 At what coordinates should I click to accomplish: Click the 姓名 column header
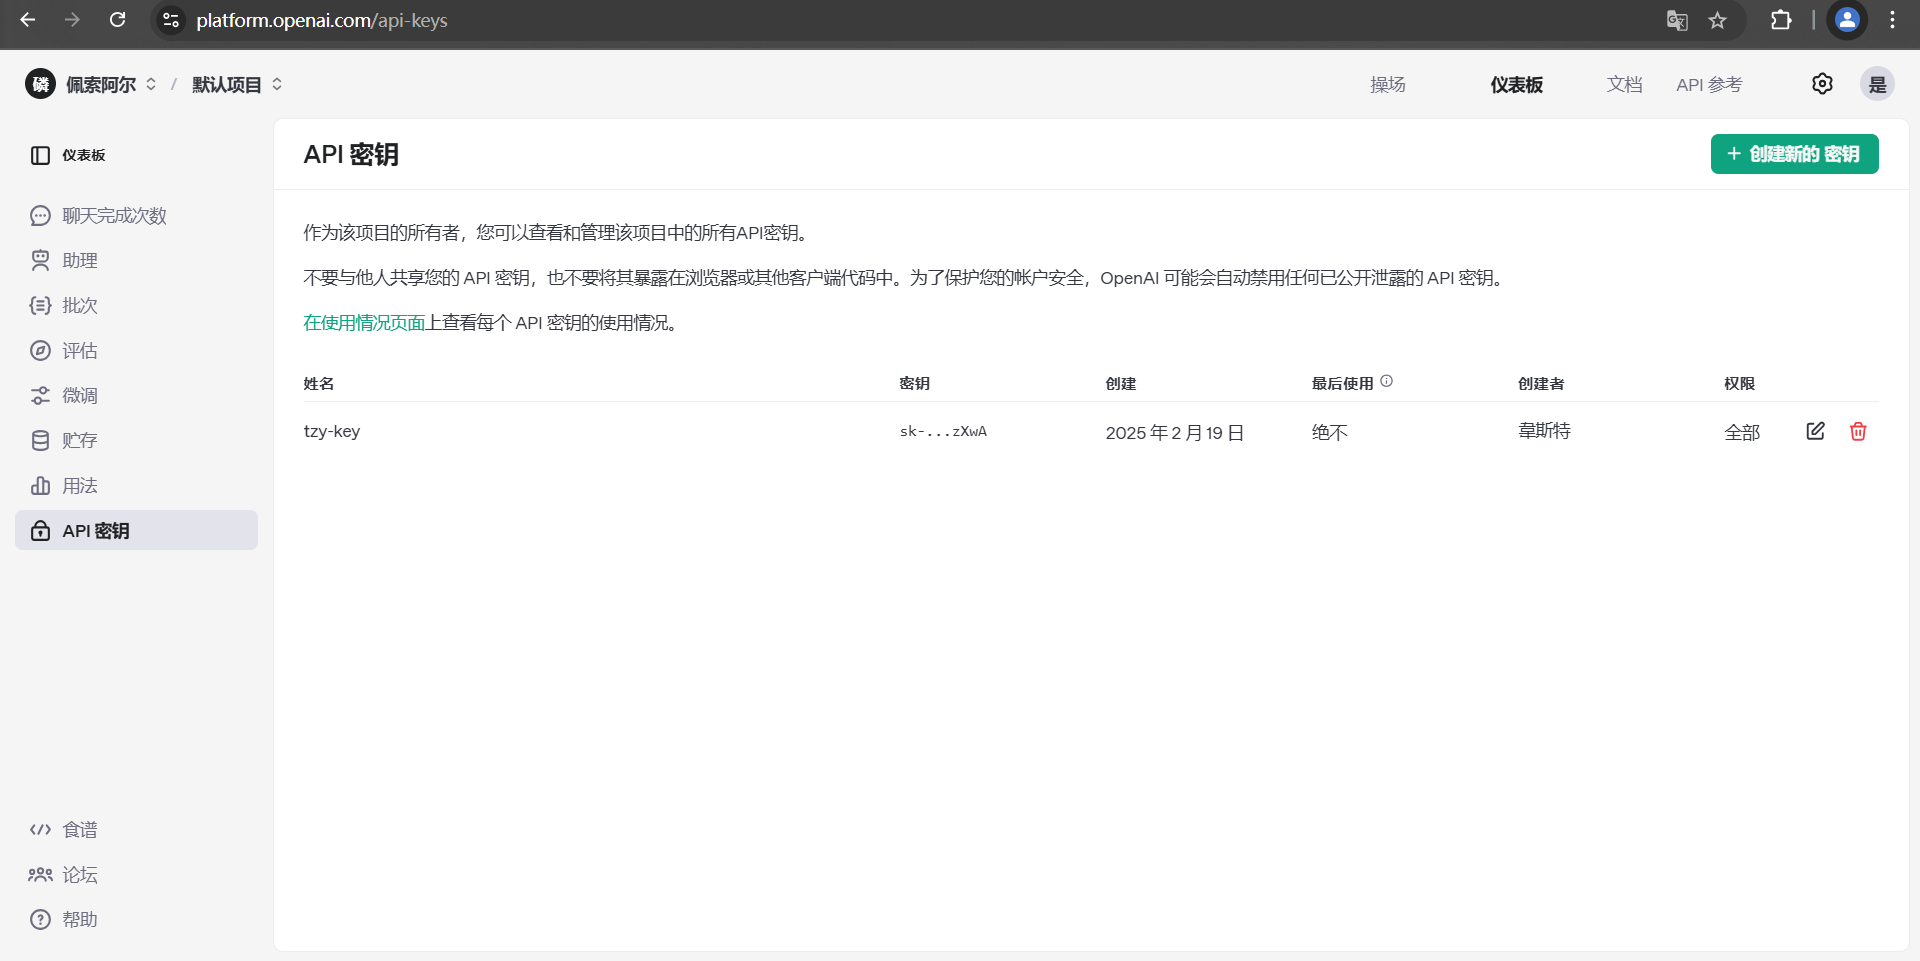(x=319, y=384)
